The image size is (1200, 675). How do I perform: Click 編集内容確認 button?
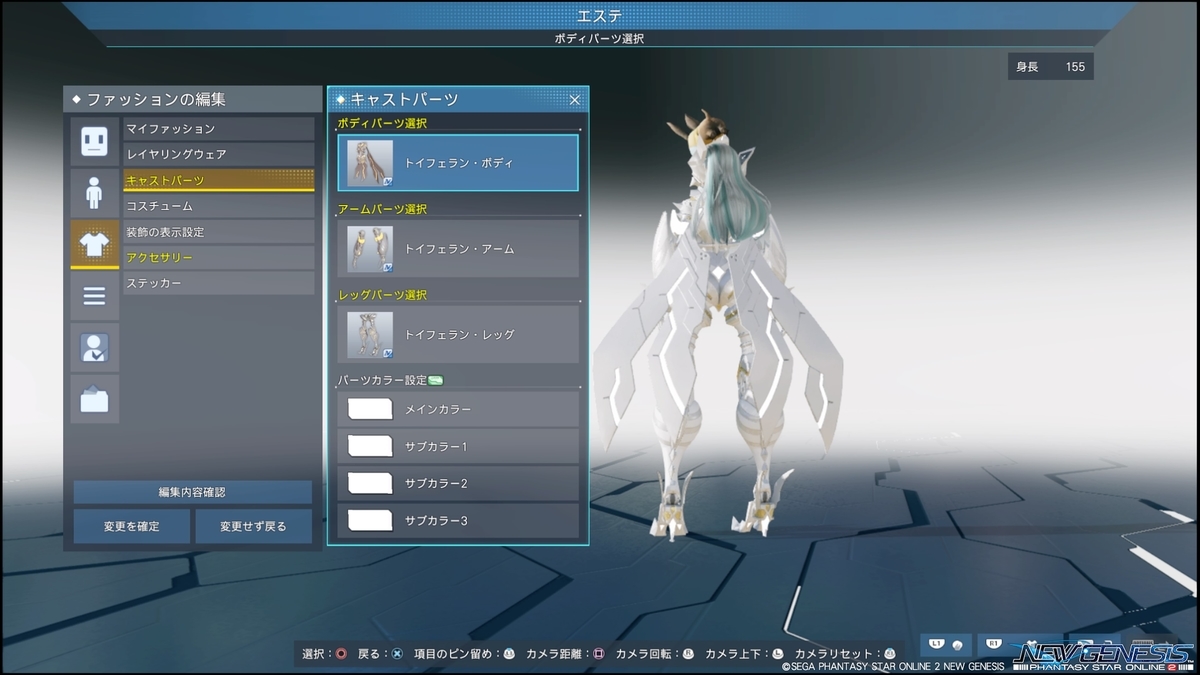(193, 492)
